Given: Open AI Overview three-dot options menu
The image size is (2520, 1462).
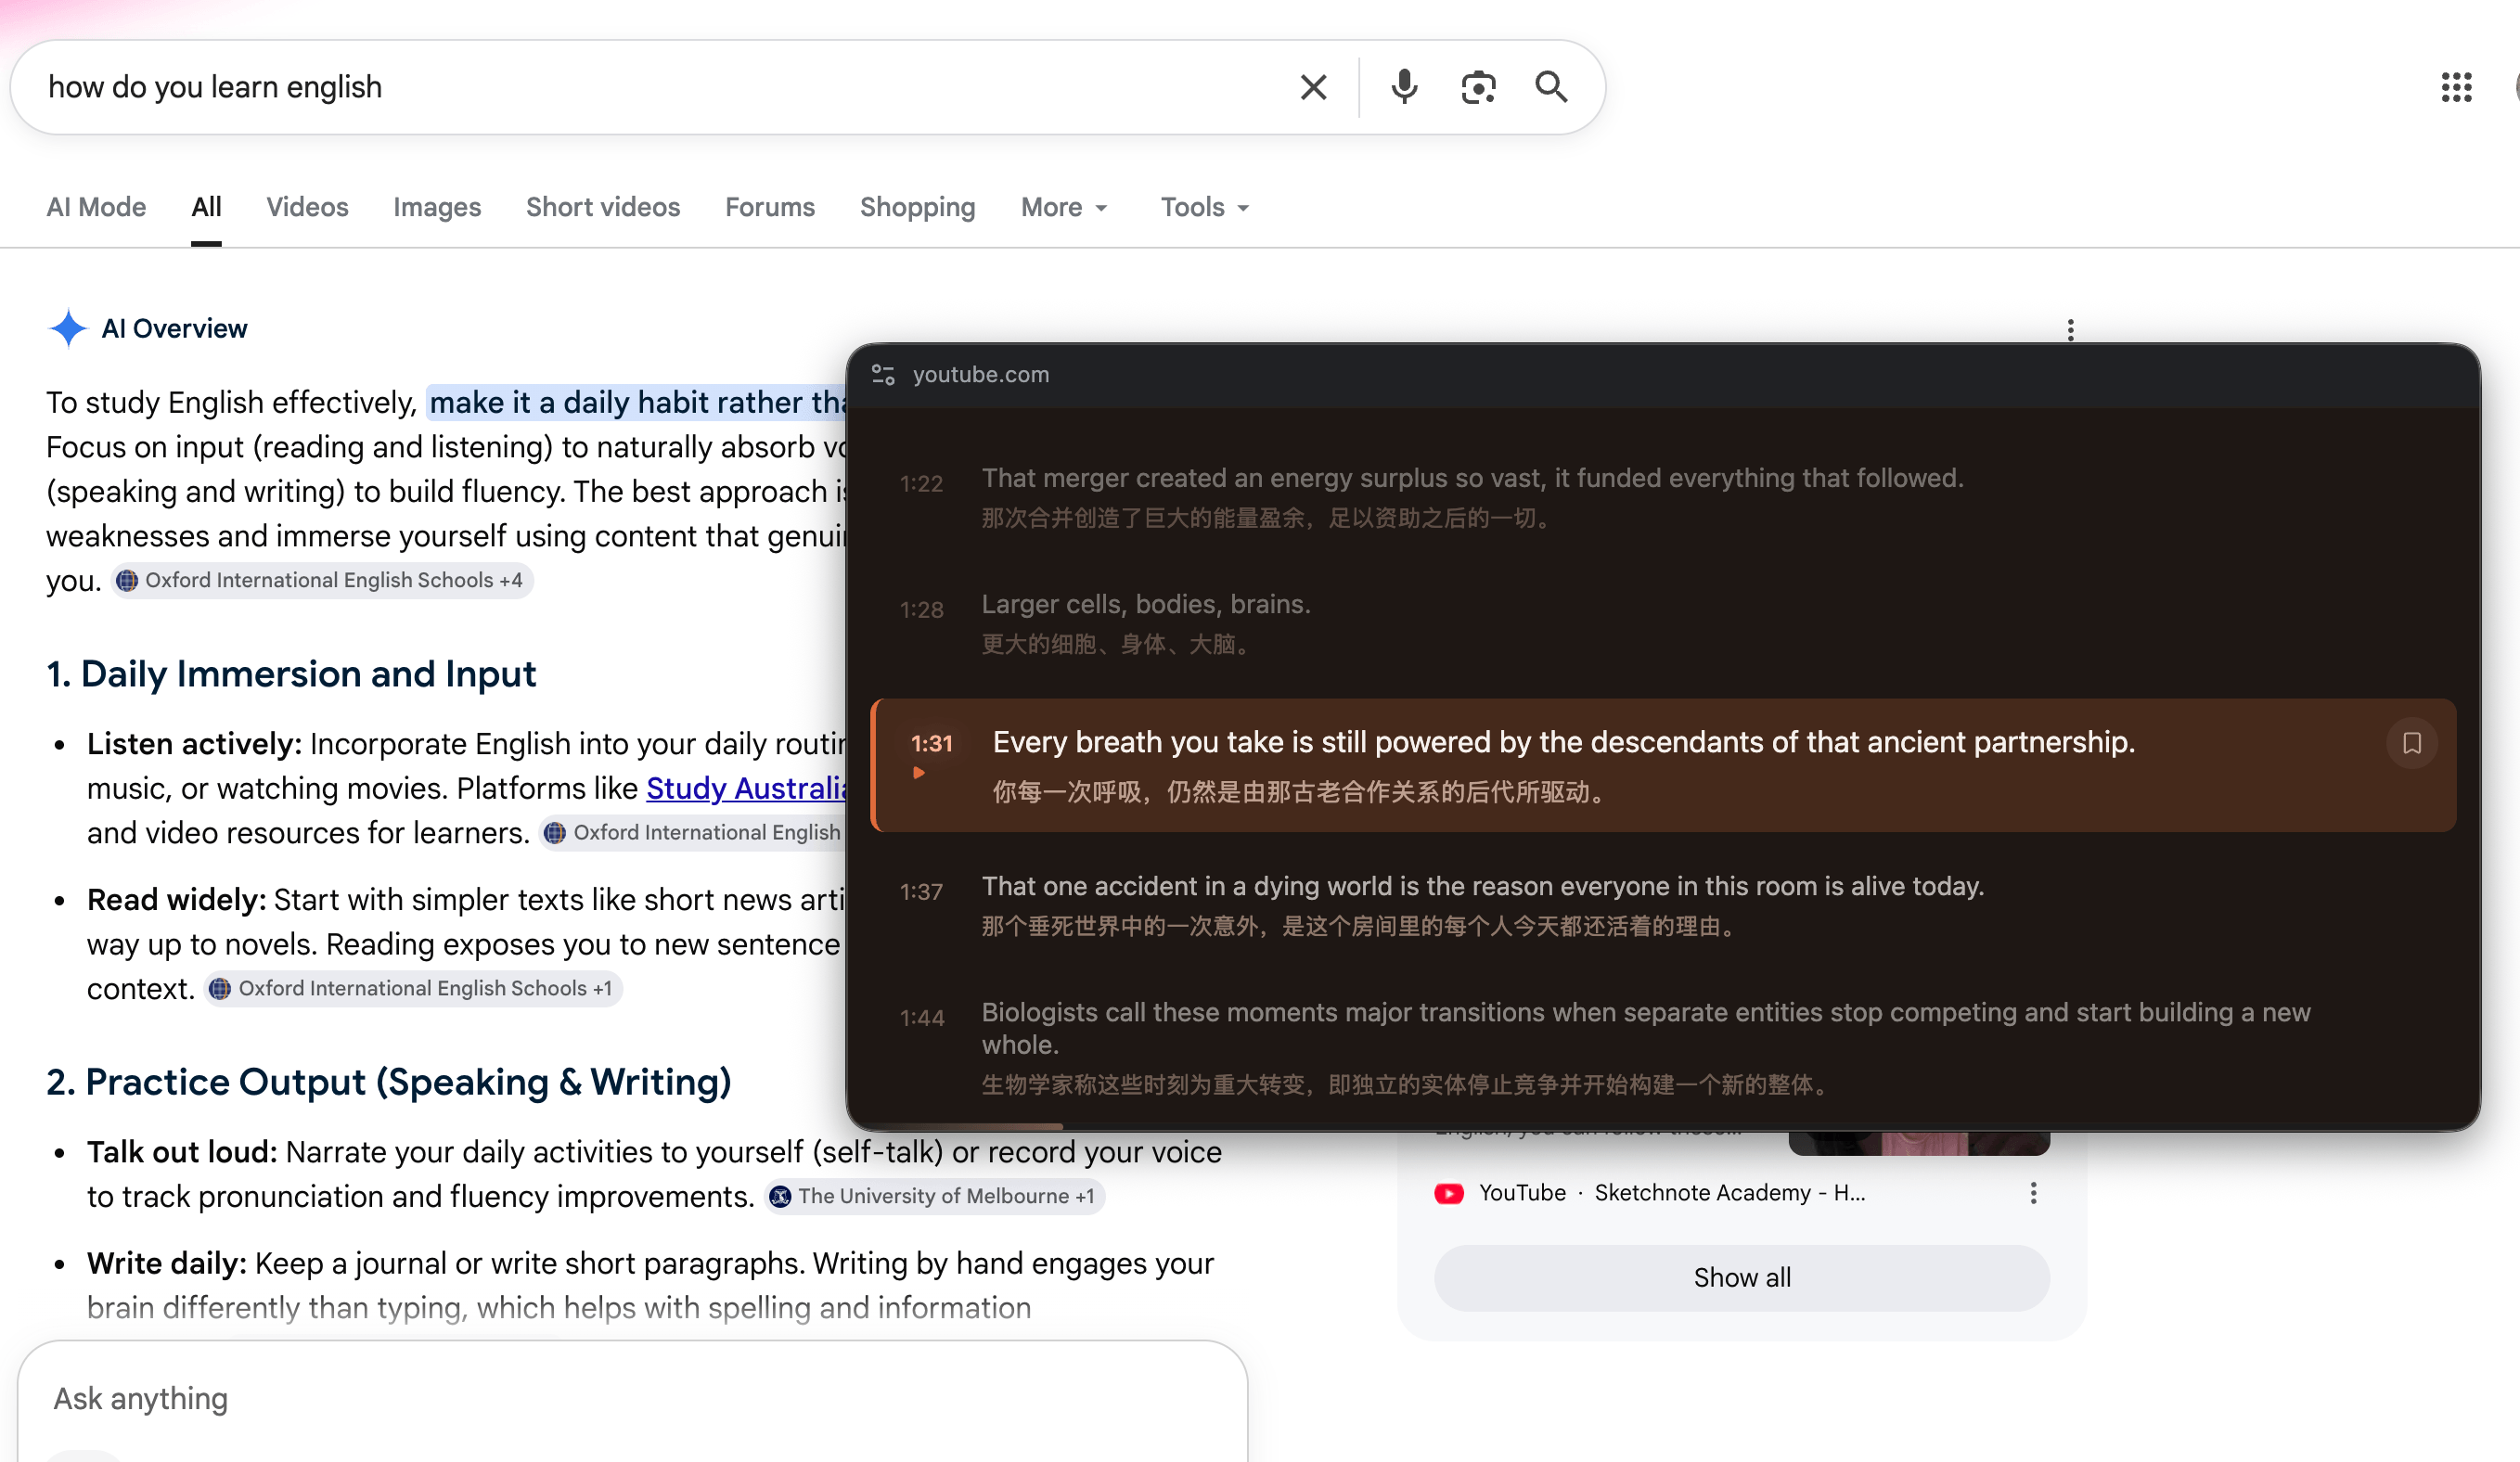Looking at the screenshot, I should (x=2070, y=330).
